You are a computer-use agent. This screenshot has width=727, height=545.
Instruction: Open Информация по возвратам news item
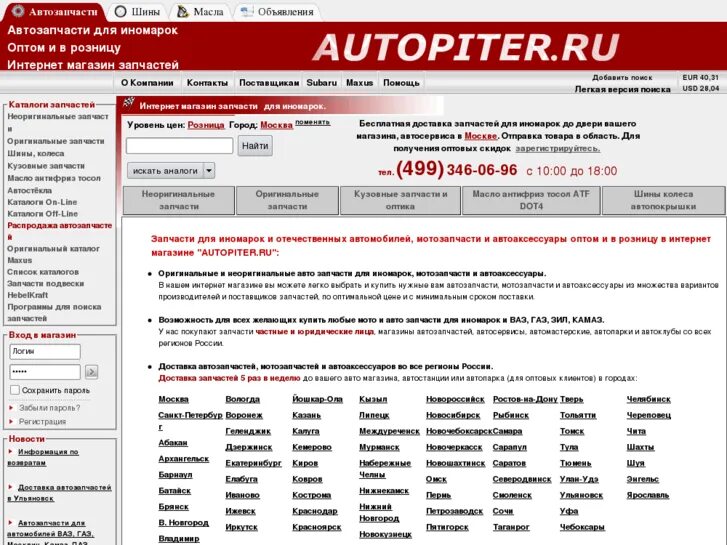point(43,457)
